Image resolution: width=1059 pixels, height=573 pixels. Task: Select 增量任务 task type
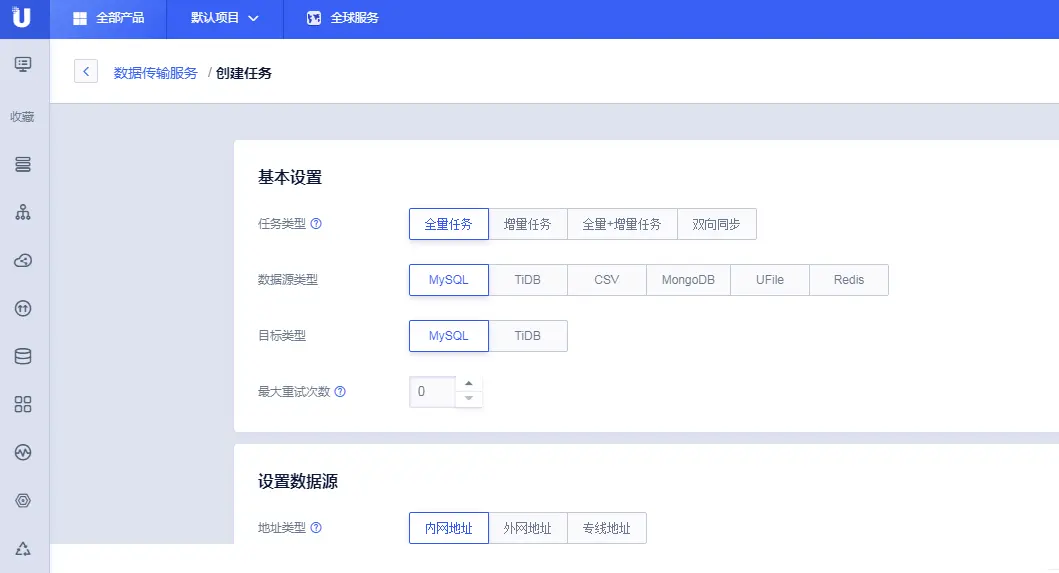527,224
